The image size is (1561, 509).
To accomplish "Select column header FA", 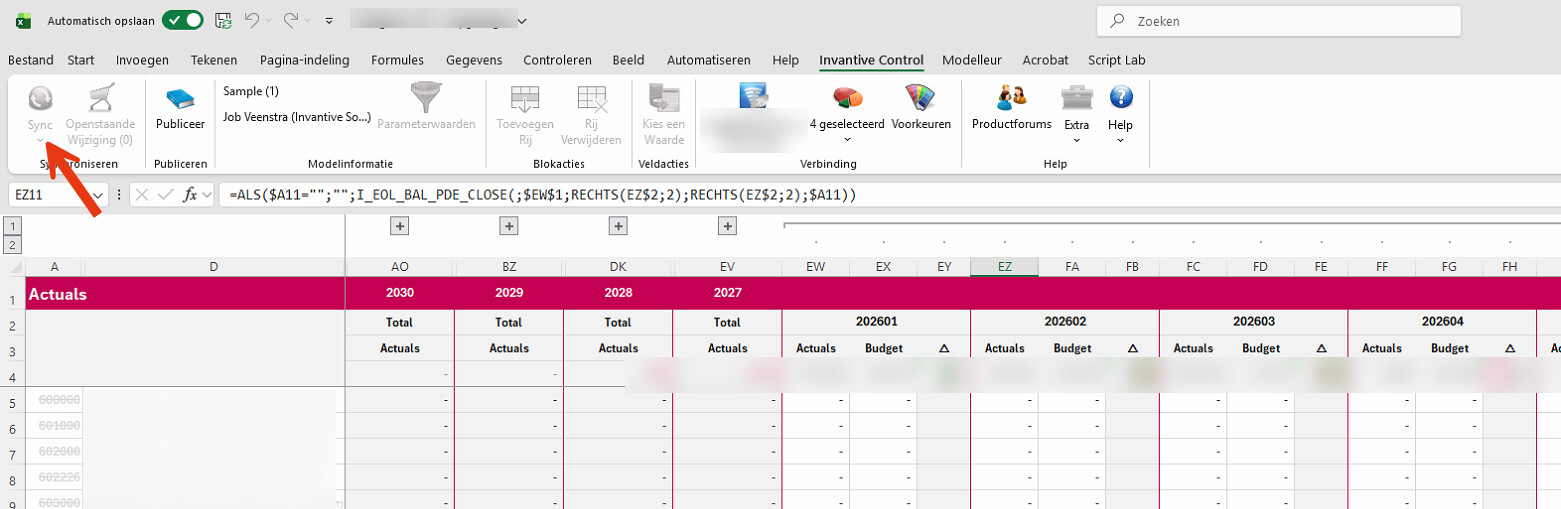I will (x=1072, y=267).
